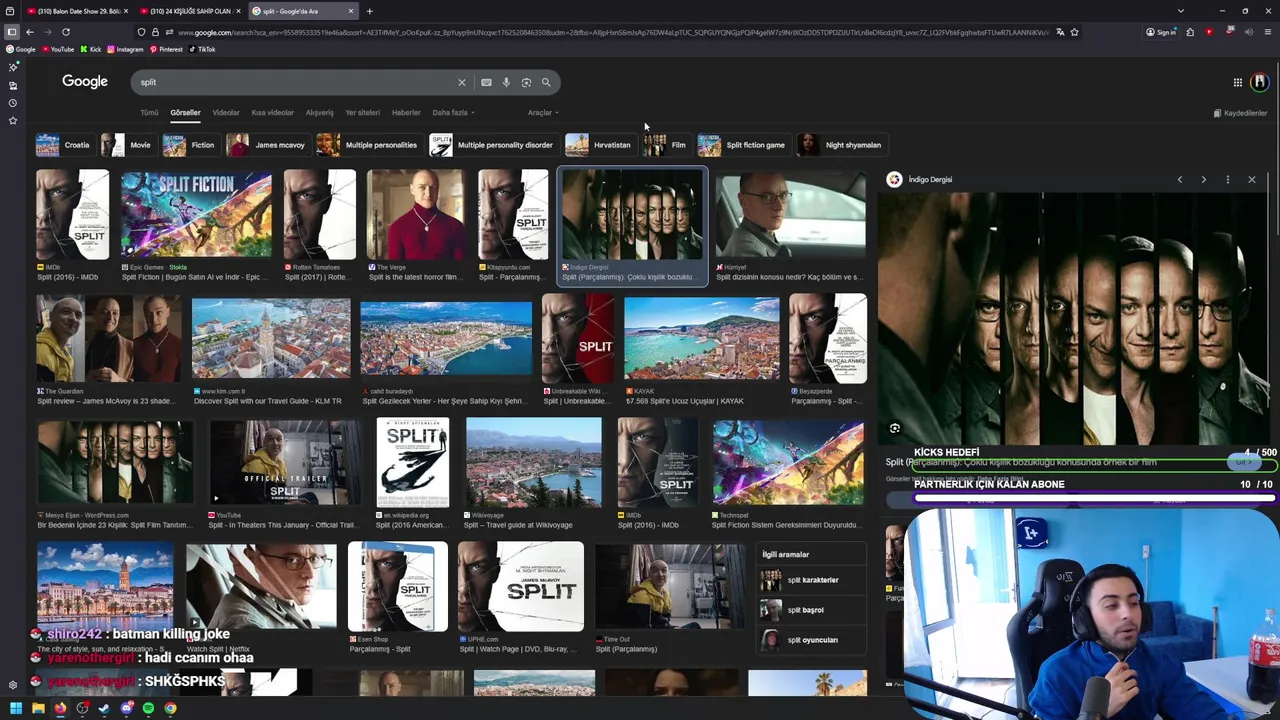Open Kick bookmark in bookmarks bar
The width and height of the screenshot is (1280, 720).
tap(91, 49)
